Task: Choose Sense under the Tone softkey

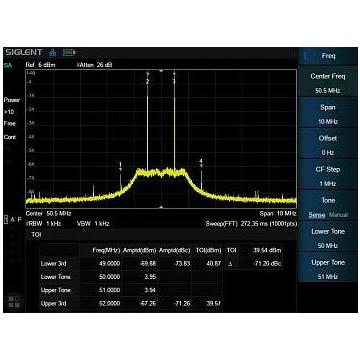Action: 317,215
